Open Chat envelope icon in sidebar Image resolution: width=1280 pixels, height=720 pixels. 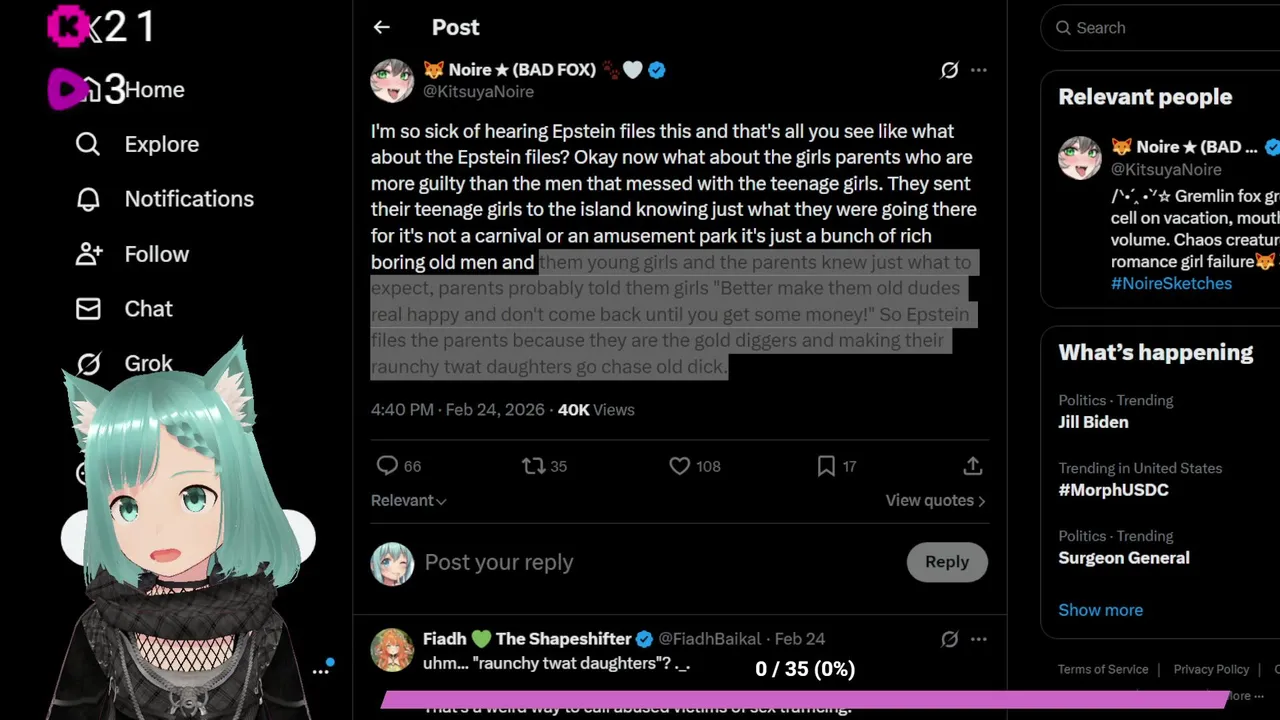tap(89, 309)
